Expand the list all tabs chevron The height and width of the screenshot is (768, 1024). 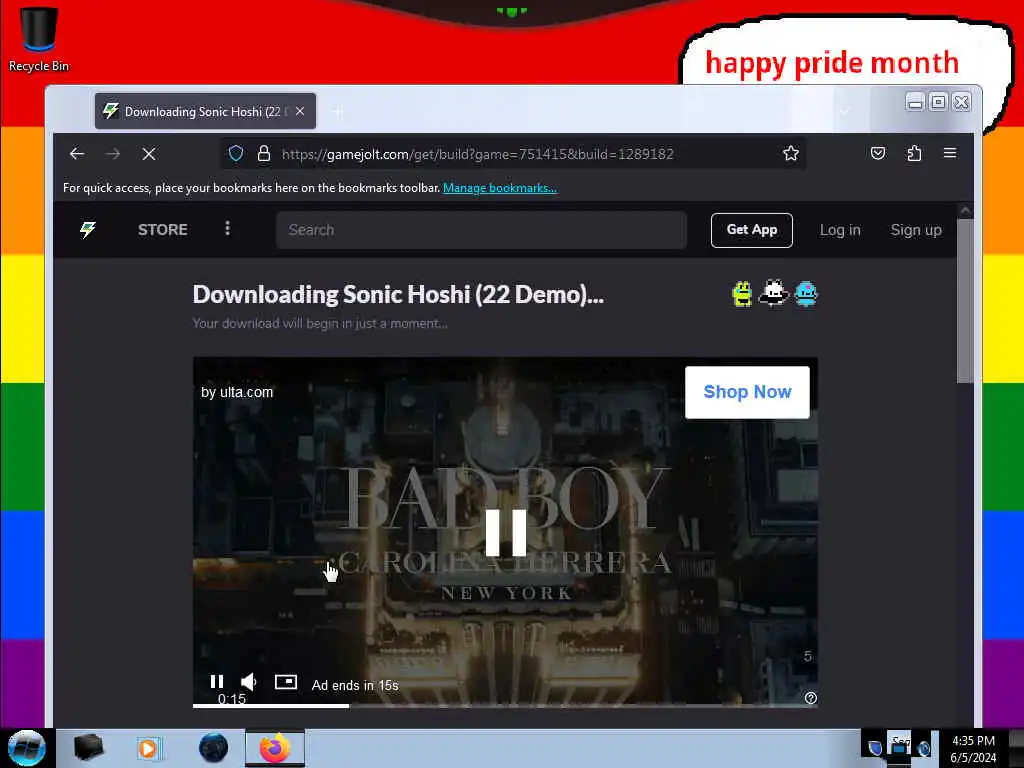[x=844, y=111]
